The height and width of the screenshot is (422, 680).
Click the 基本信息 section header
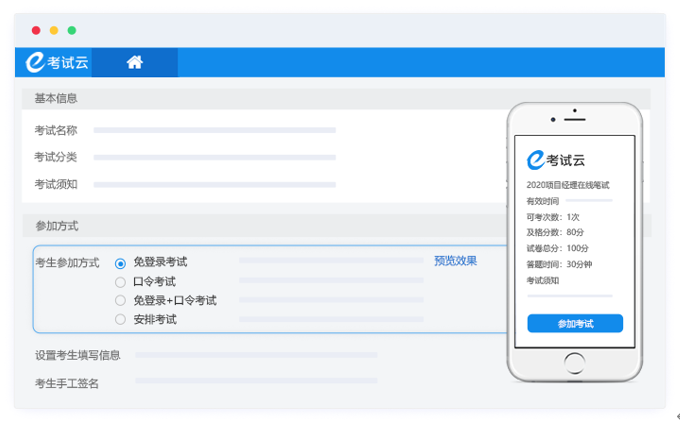click(56, 98)
